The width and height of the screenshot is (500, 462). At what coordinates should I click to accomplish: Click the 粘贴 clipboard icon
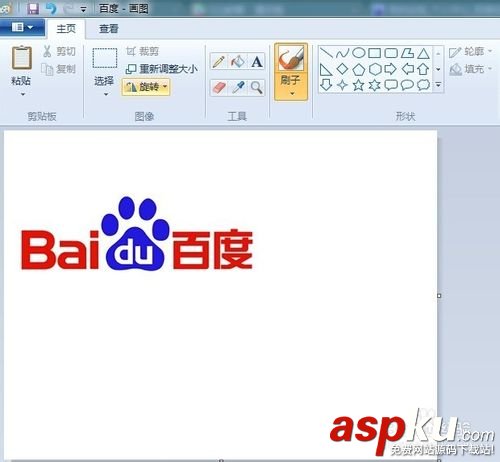[x=22, y=58]
